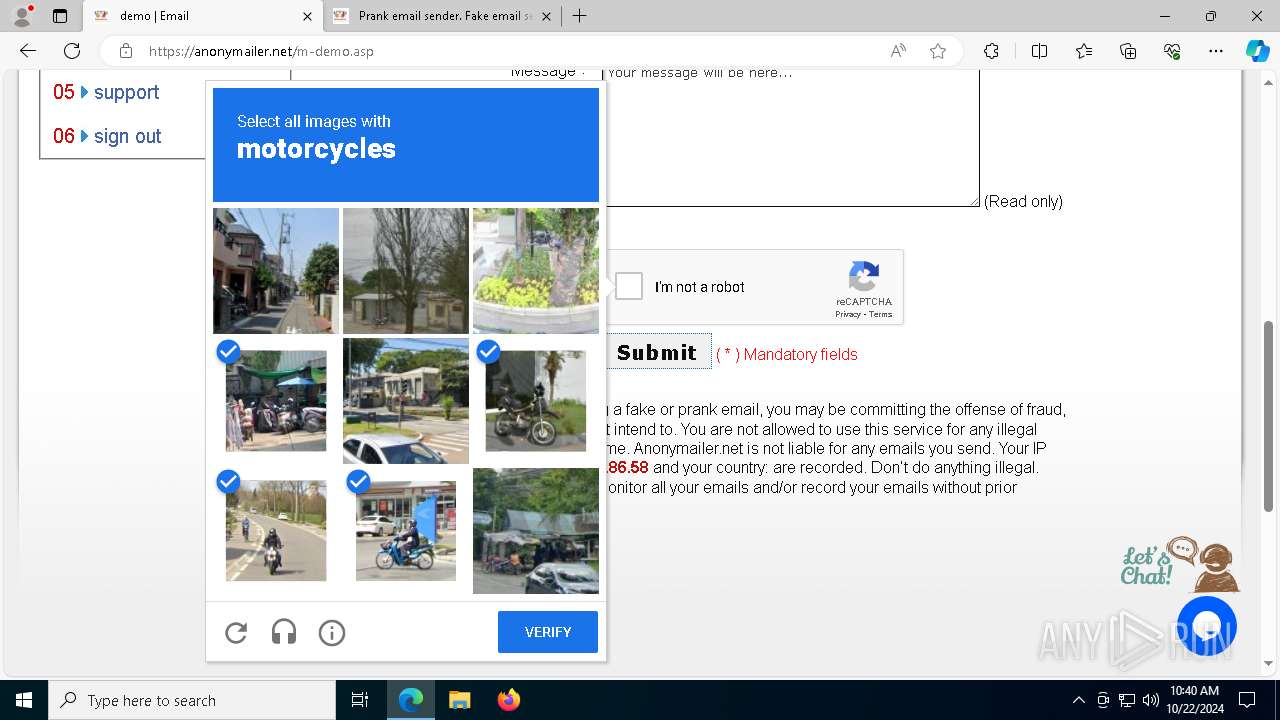This screenshot has width=1280, height=720.
Task: Open volume control in tray
Action: click(x=1150, y=700)
